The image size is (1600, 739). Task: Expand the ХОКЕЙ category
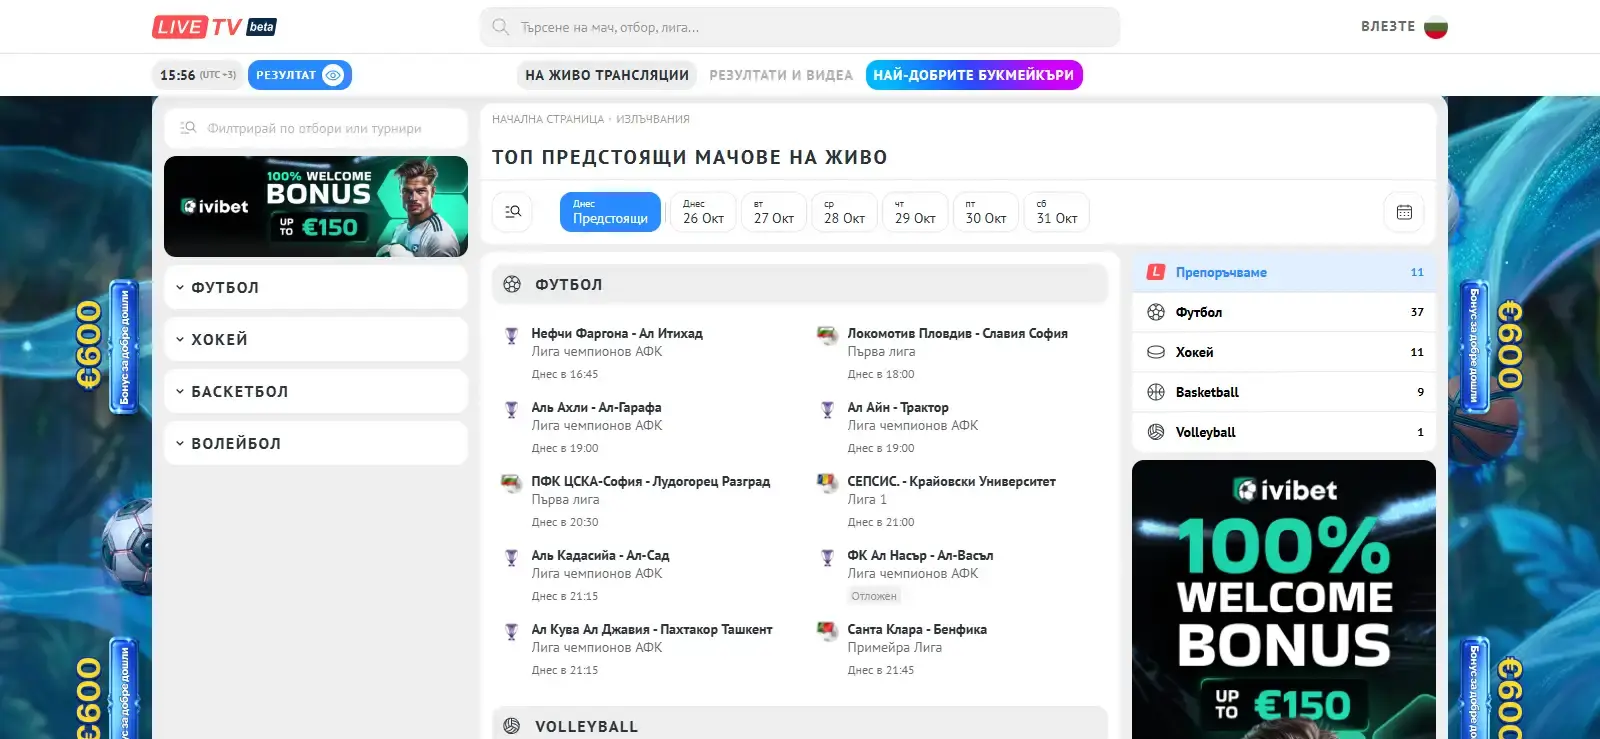[x=316, y=339]
